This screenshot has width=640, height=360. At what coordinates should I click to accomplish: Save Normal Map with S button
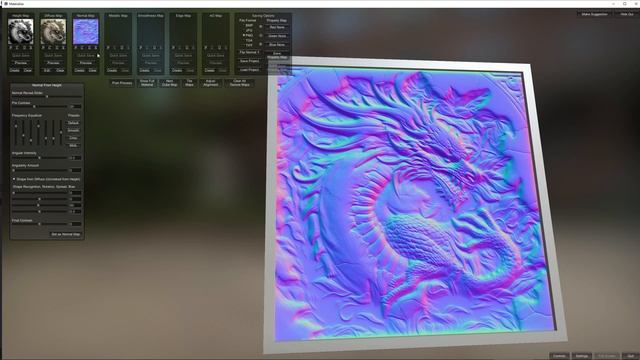96,48
